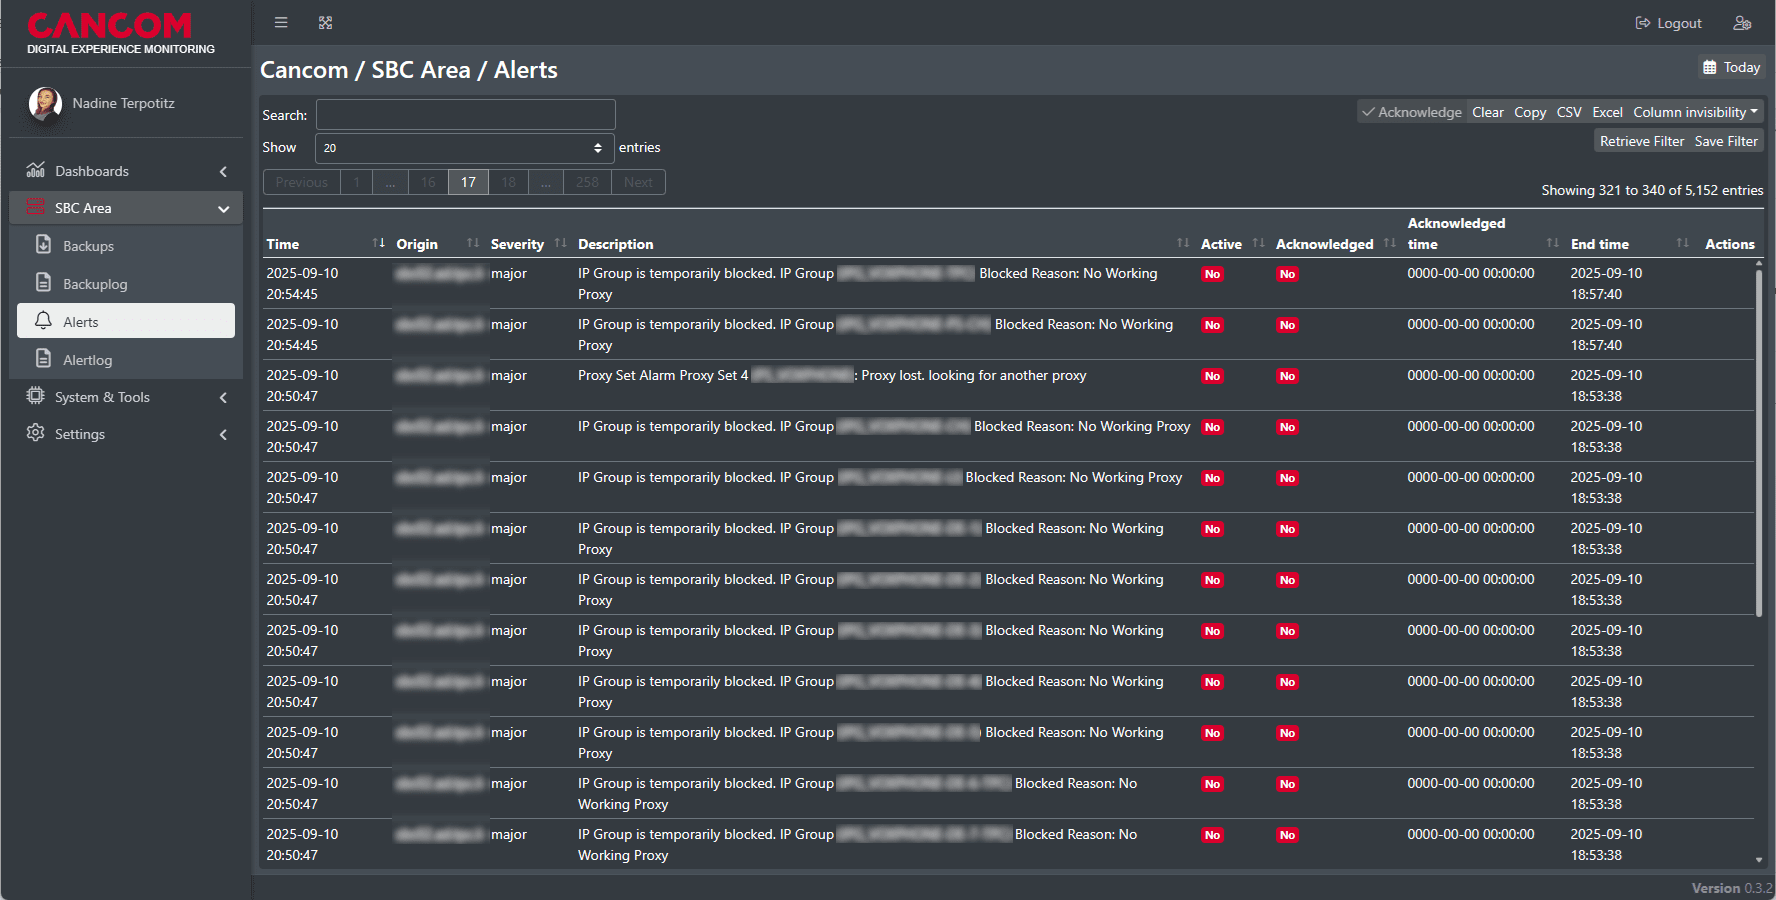Click the Alerts bell icon

coord(43,321)
